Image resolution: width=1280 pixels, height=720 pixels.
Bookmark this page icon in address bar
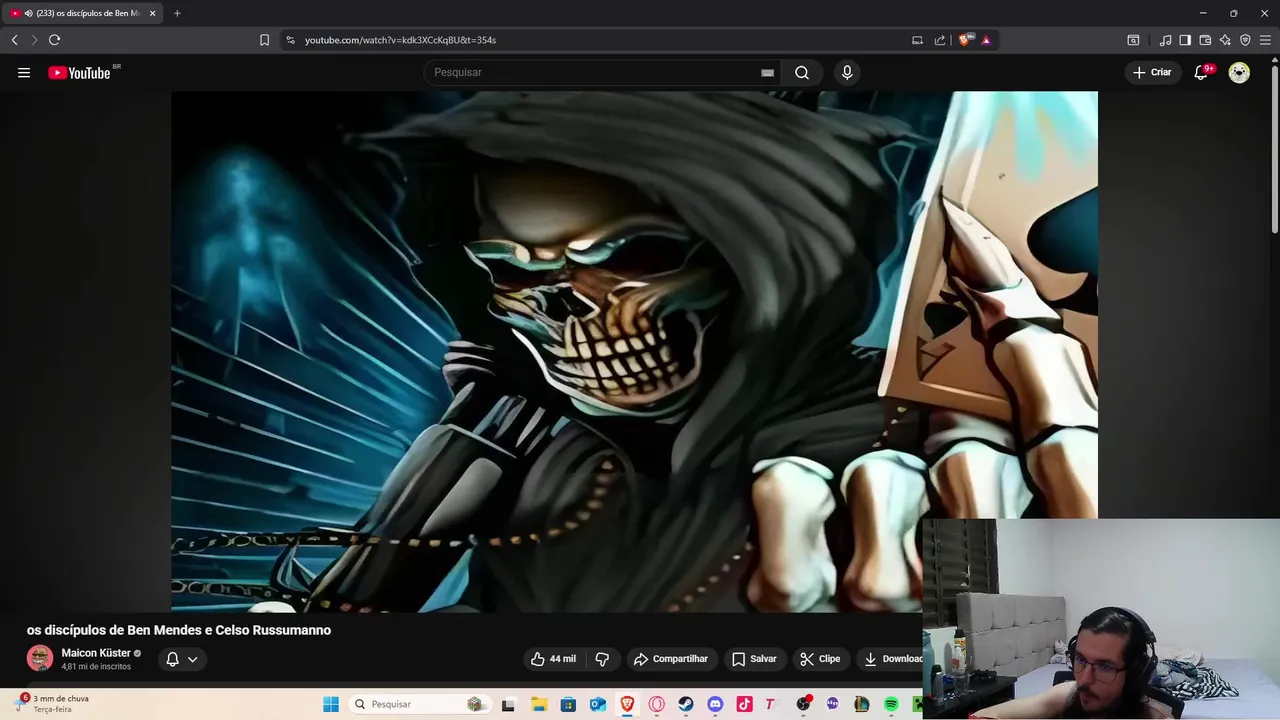click(264, 40)
